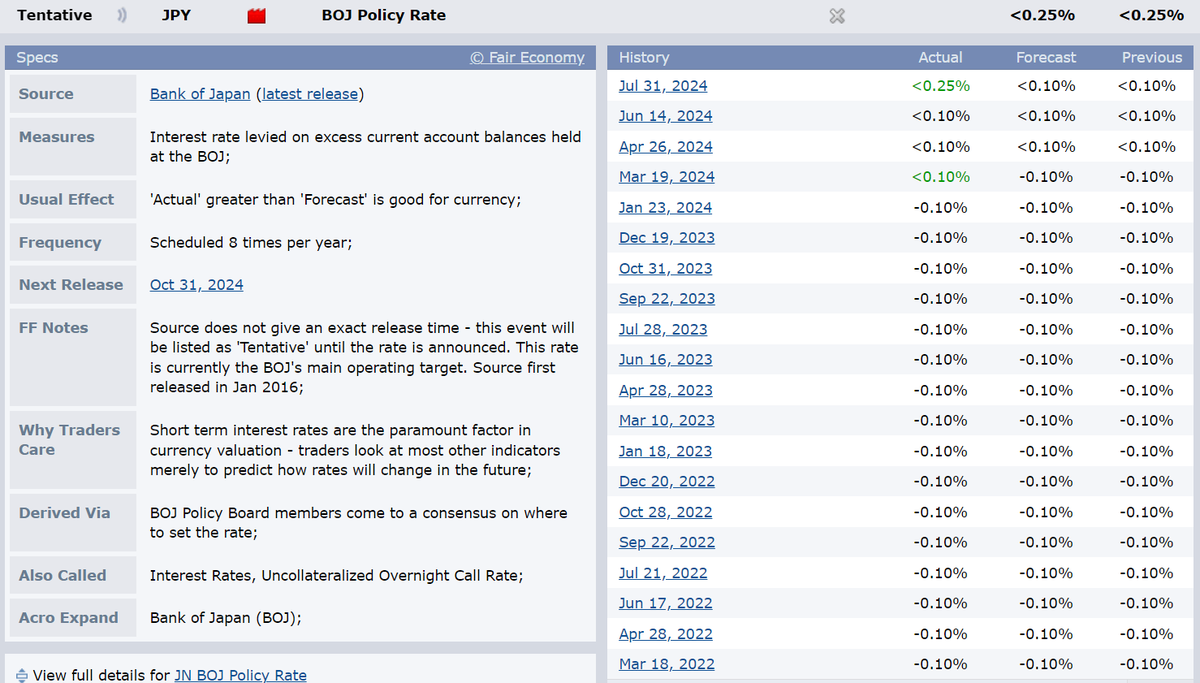Viewport: 1200px width, 683px height.
Task: Open the Apr 26, 2024 history entry
Action: coord(666,147)
